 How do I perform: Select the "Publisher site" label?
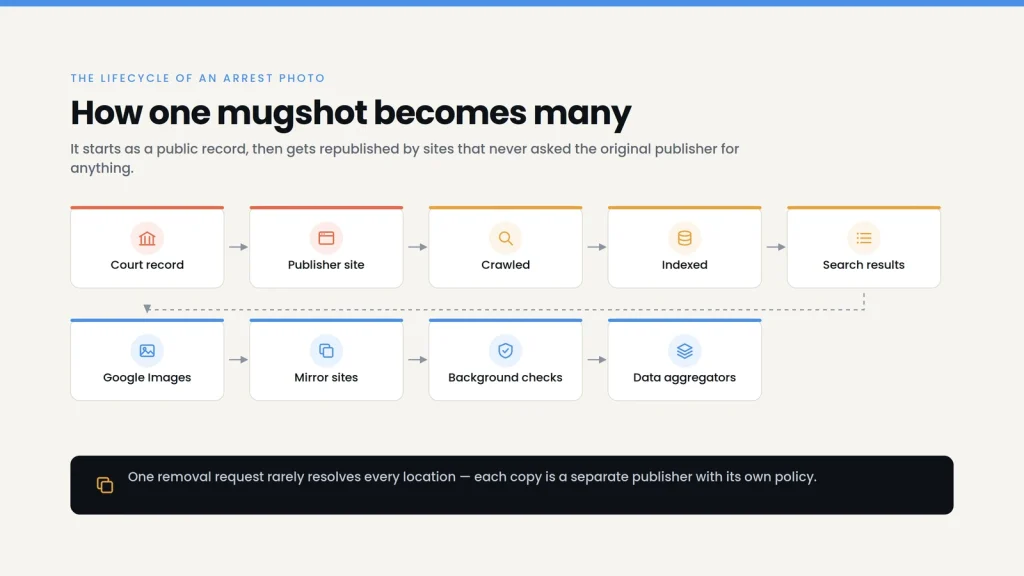tap(326, 264)
